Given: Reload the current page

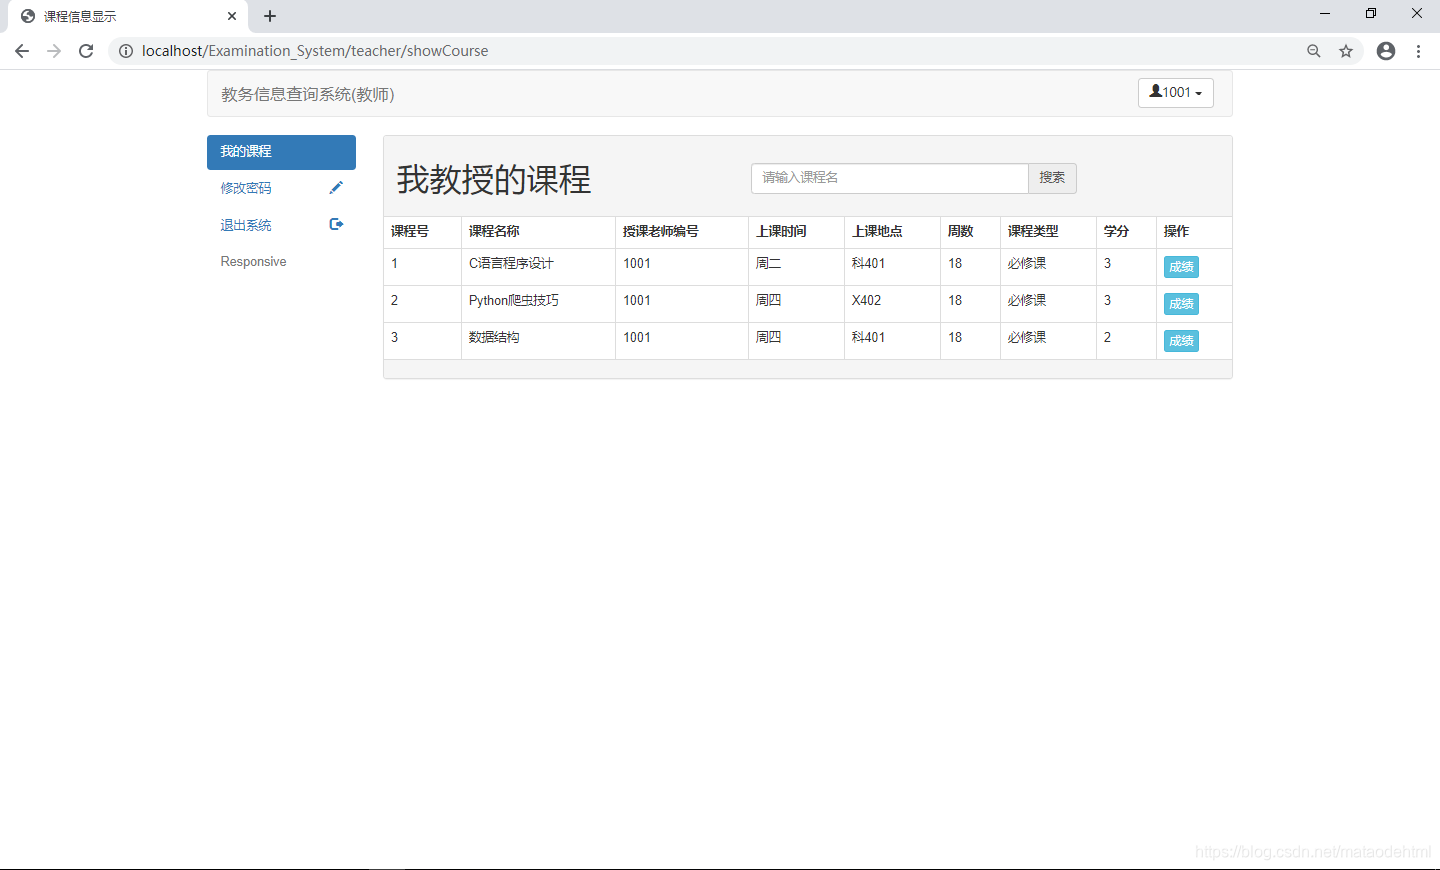Looking at the screenshot, I should click(86, 51).
